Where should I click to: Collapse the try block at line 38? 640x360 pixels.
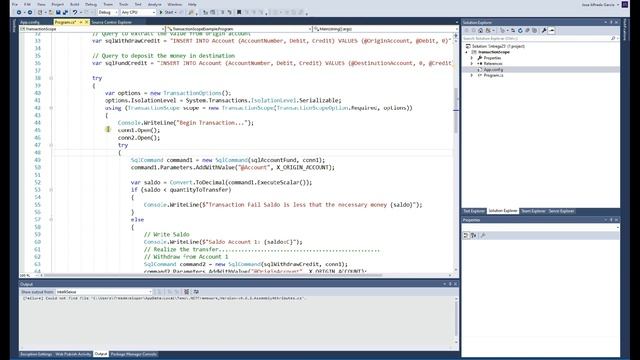coord(51,78)
